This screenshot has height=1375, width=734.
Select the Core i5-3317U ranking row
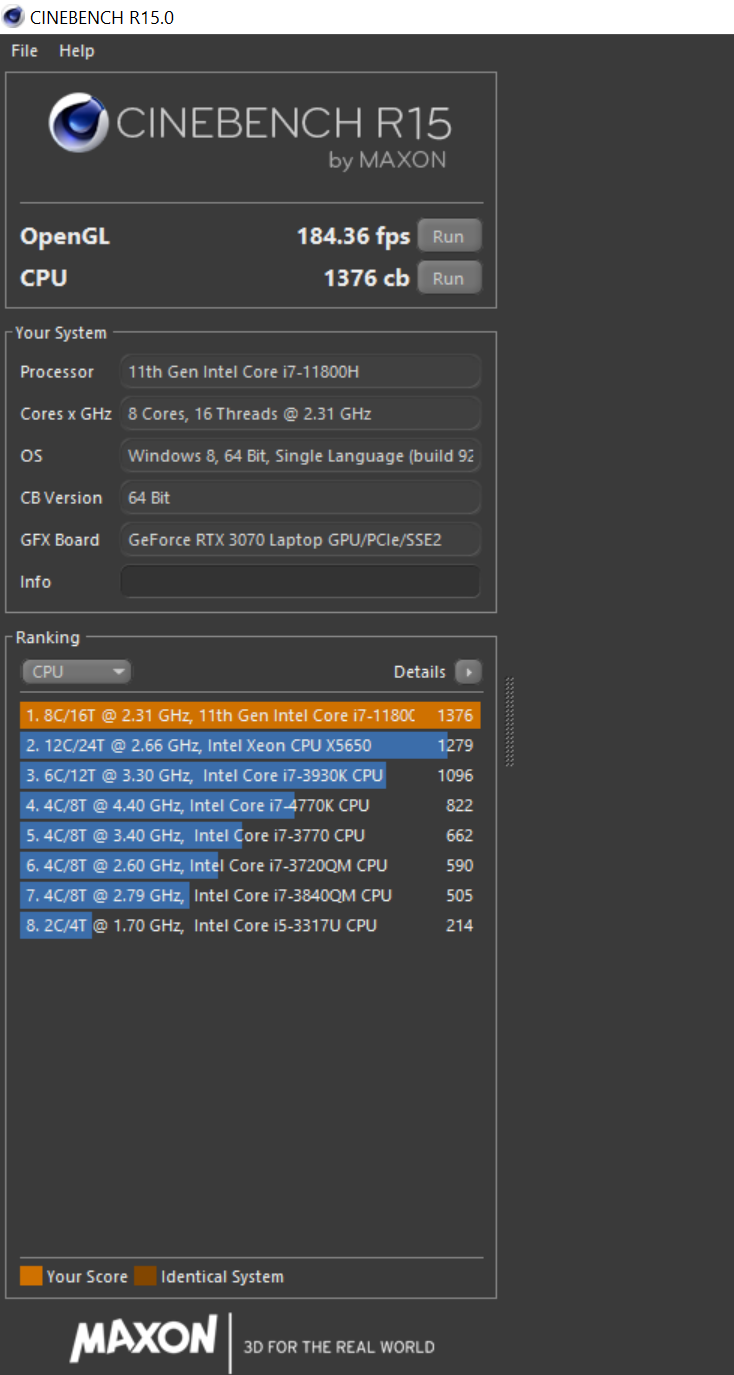[x=250, y=925]
